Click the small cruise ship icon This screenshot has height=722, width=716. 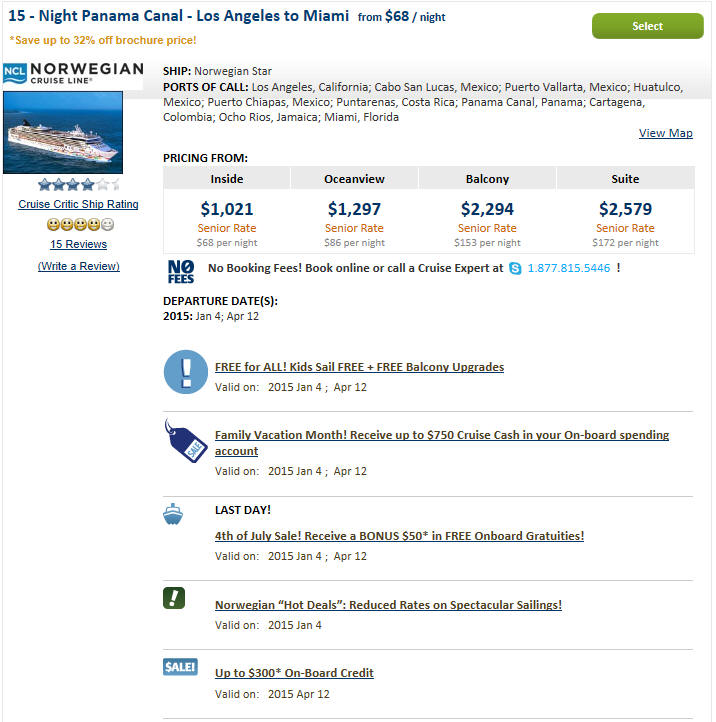(x=173, y=514)
